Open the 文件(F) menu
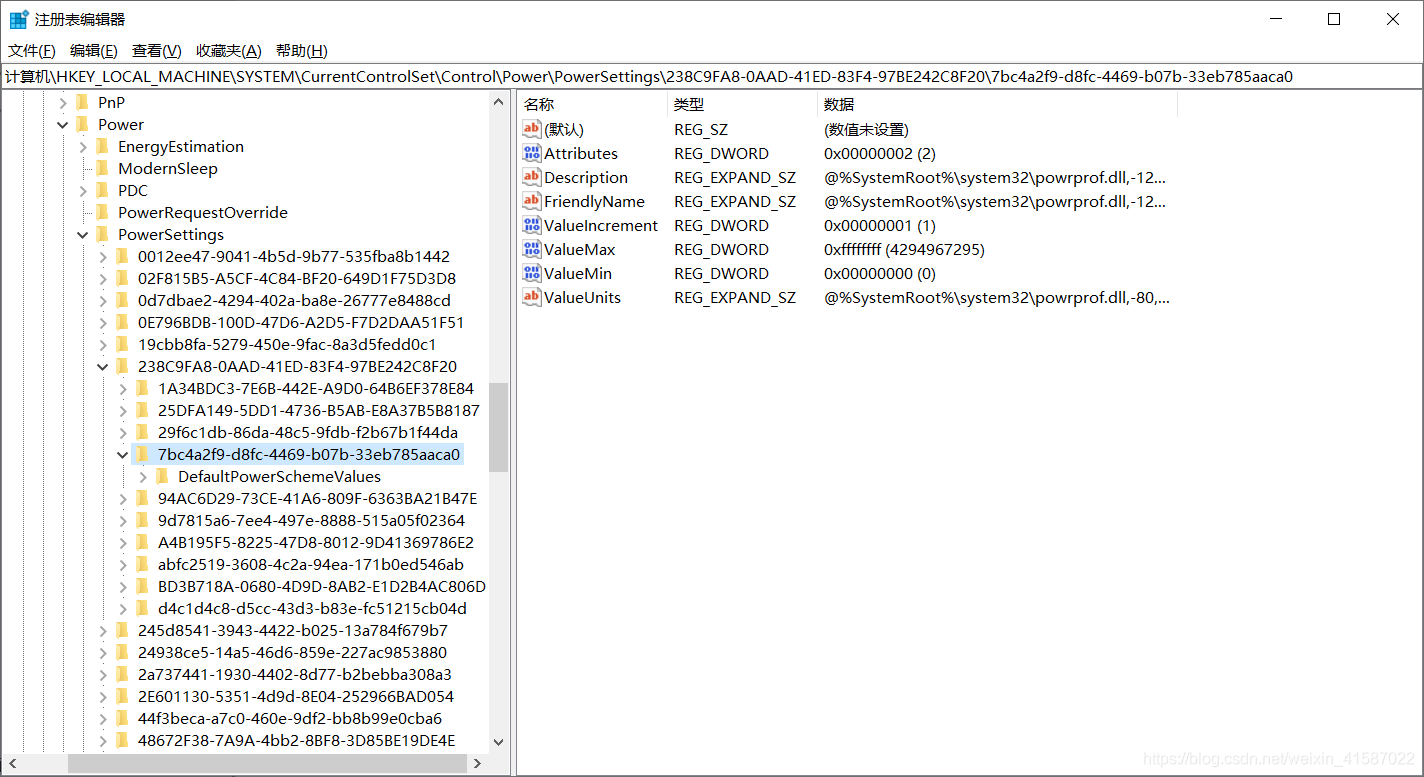 coord(32,51)
